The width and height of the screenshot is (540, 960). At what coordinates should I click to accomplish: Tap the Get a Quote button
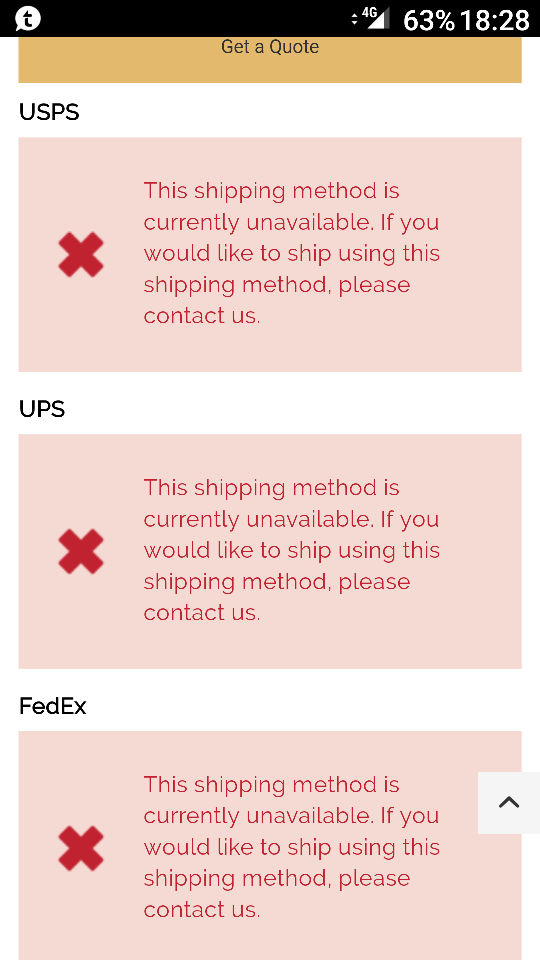270,59
